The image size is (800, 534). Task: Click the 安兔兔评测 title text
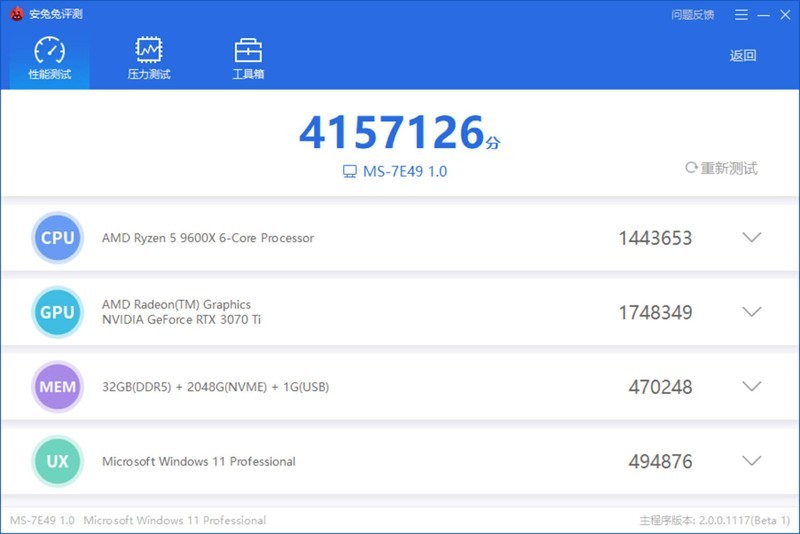(56, 14)
